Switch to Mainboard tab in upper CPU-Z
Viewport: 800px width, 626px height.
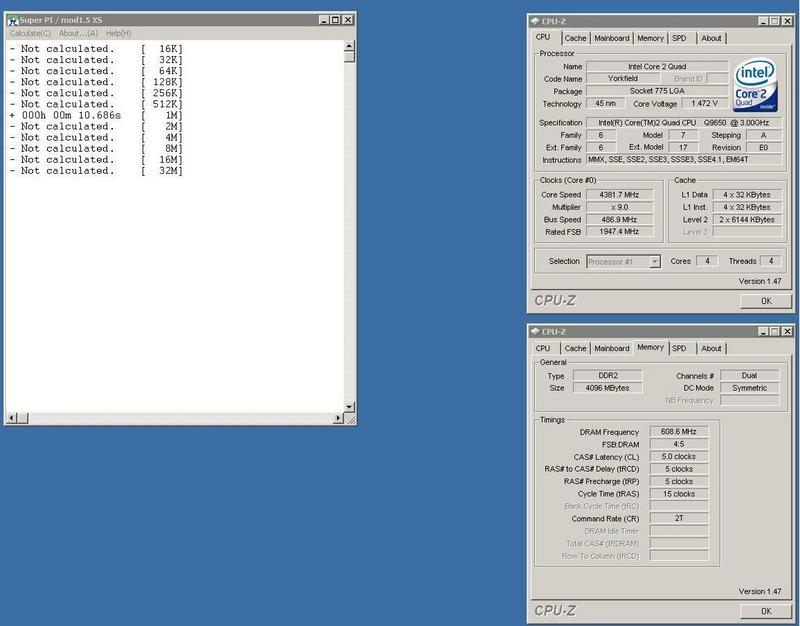coord(611,38)
